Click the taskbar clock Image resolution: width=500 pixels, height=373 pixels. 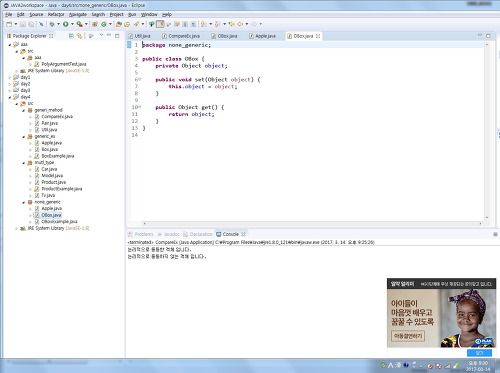[478, 366]
